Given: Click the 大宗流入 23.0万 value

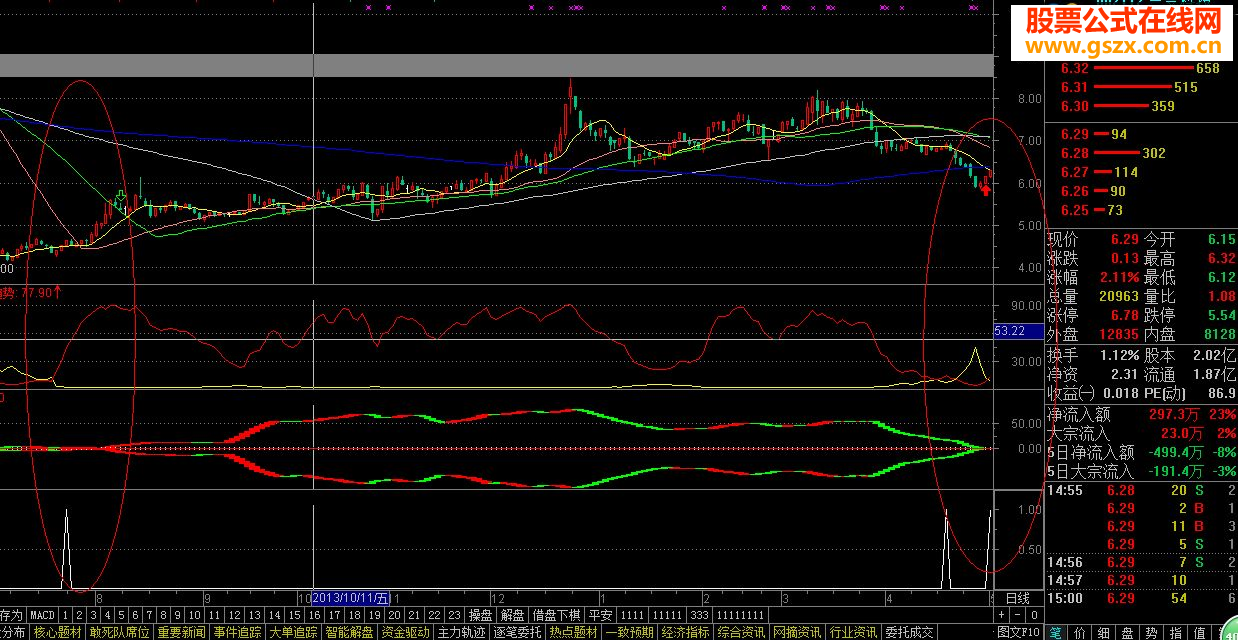Looking at the screenshot, I should (x=1181, y=433).
